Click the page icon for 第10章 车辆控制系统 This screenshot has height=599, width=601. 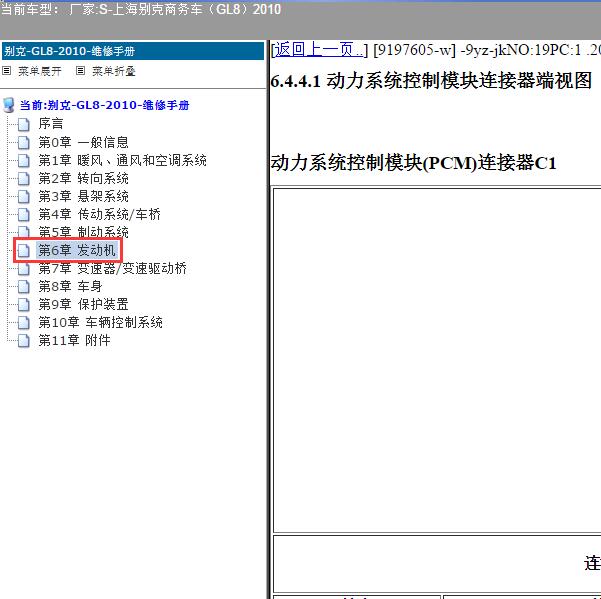pyautogui.click(x=24, y=323)
